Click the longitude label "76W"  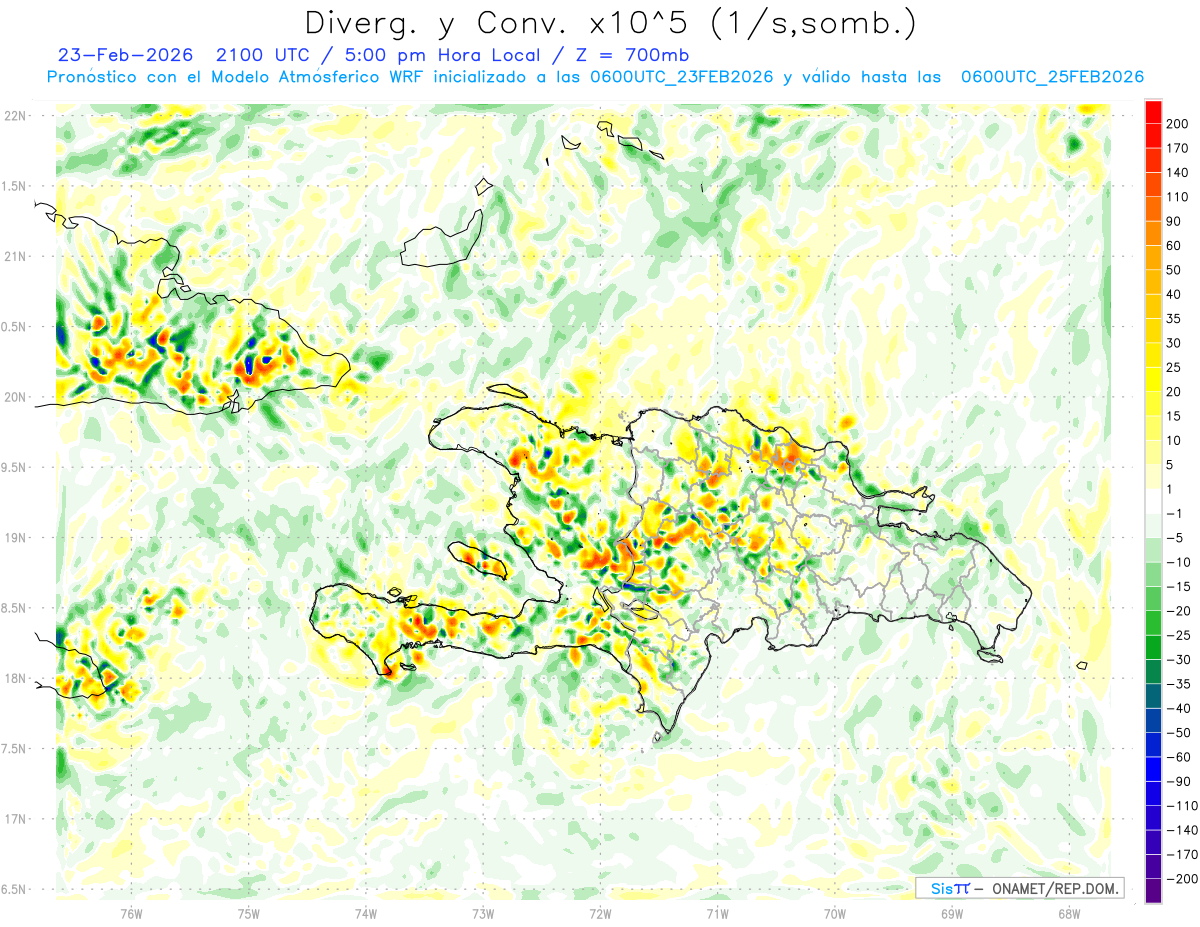tap(131, 913)
